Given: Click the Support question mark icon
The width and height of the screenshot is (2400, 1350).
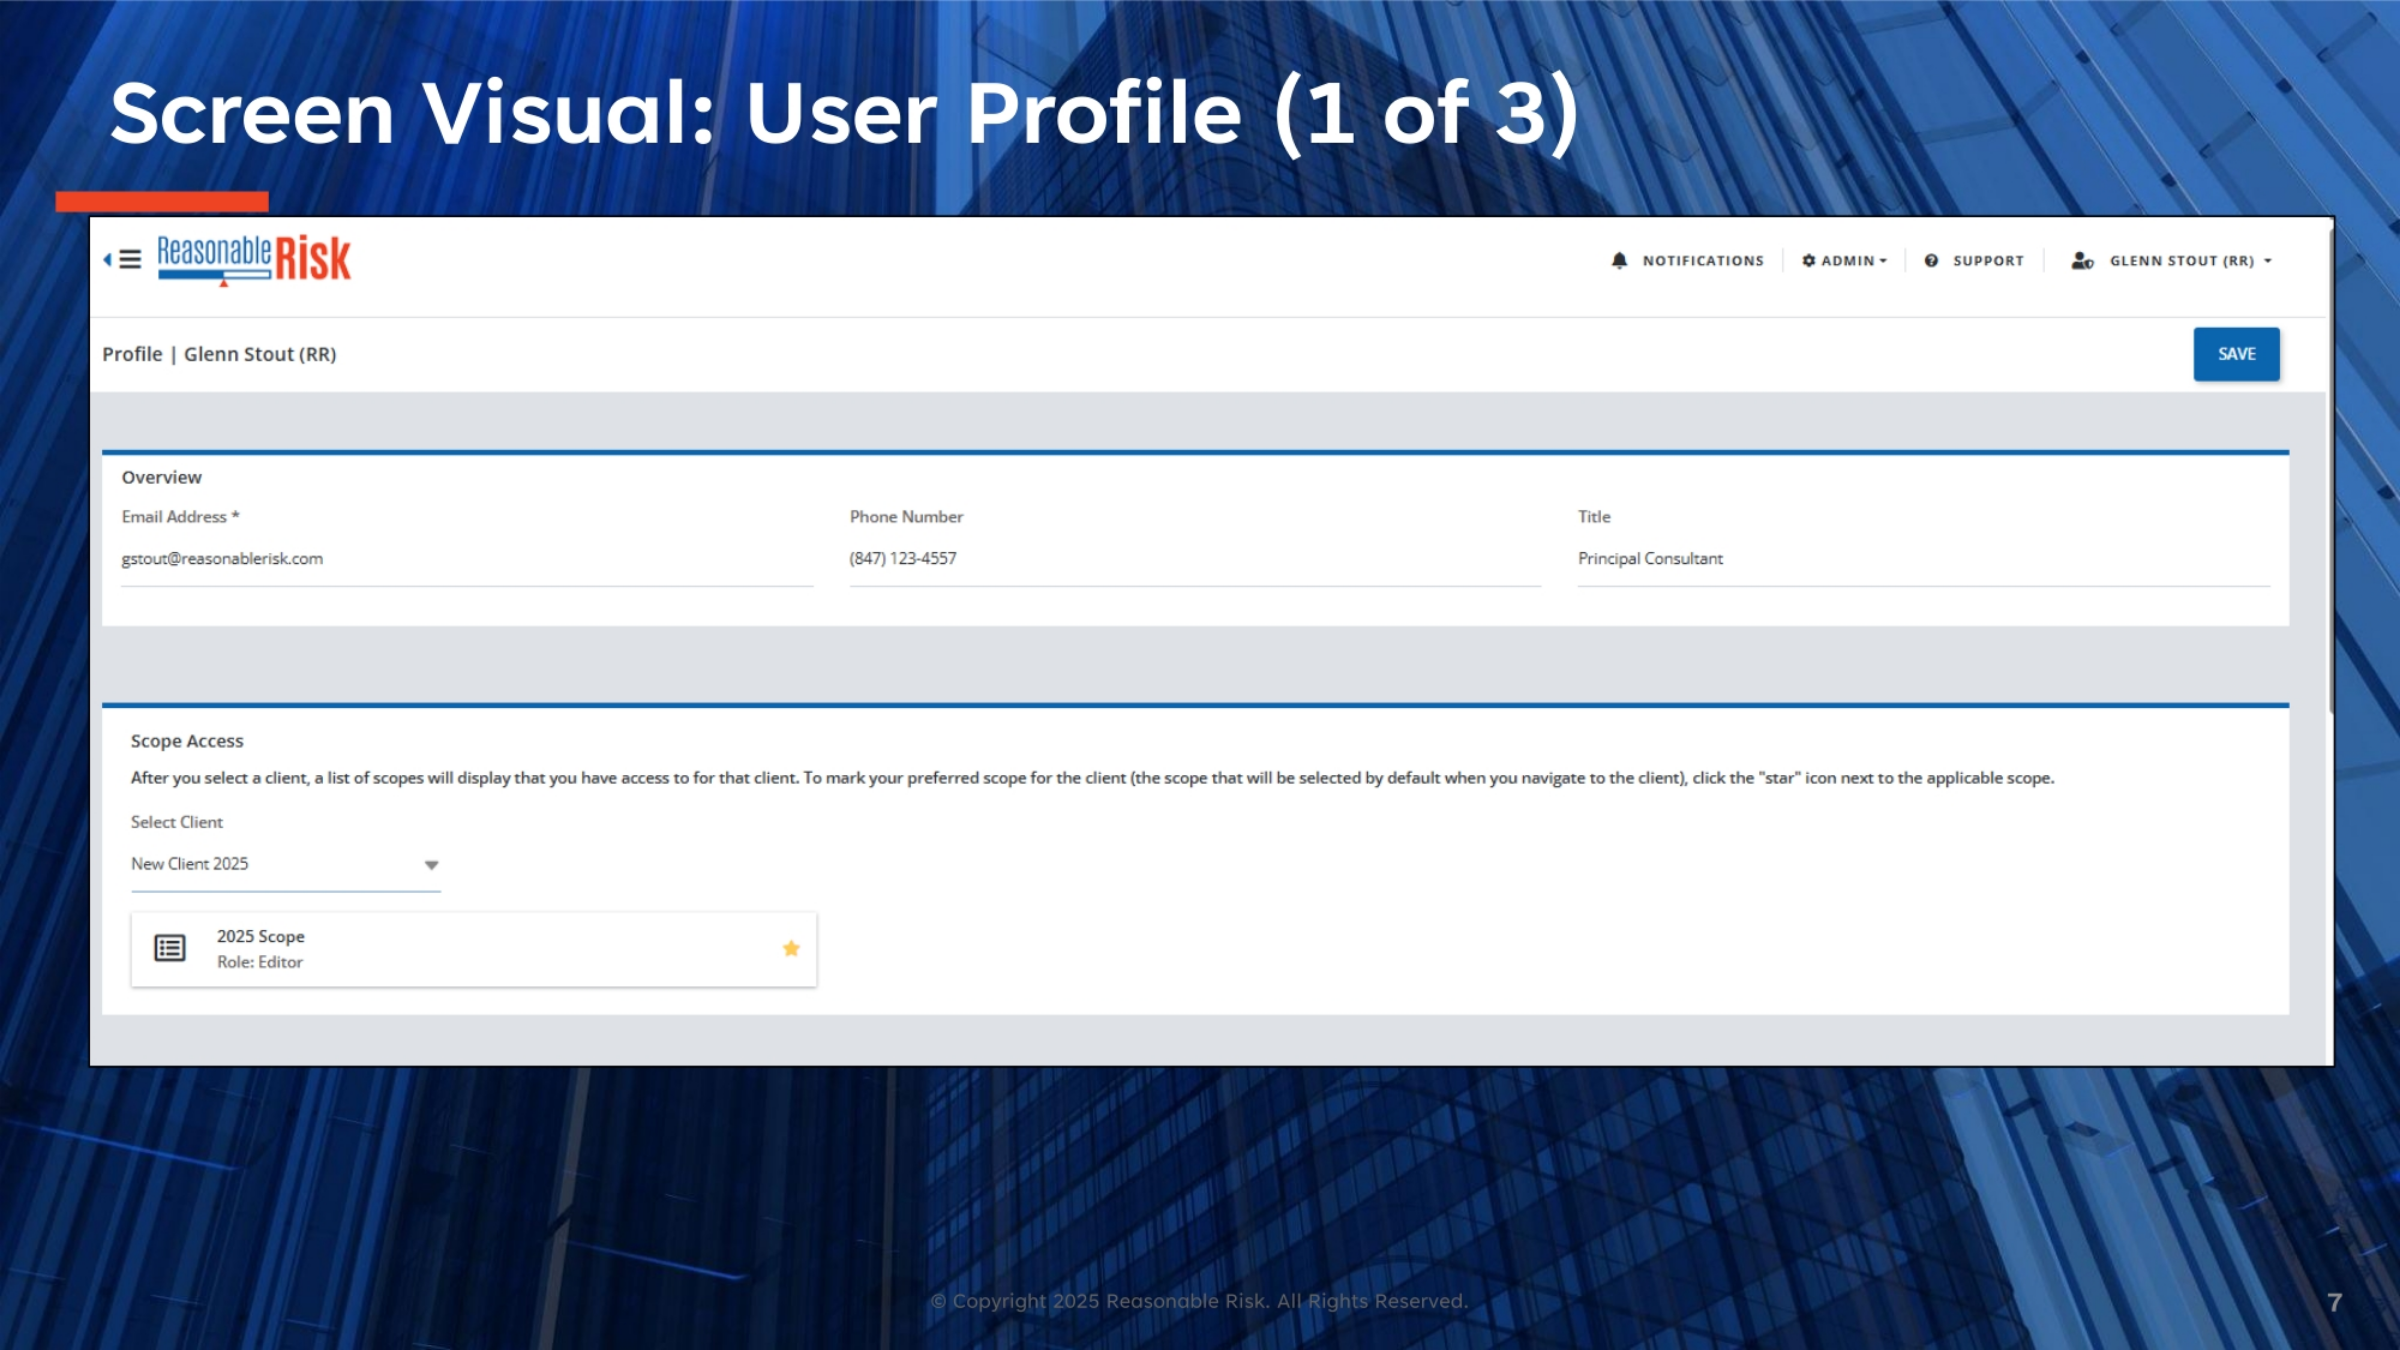Looking at the screenshot, I should point(1931,261).
